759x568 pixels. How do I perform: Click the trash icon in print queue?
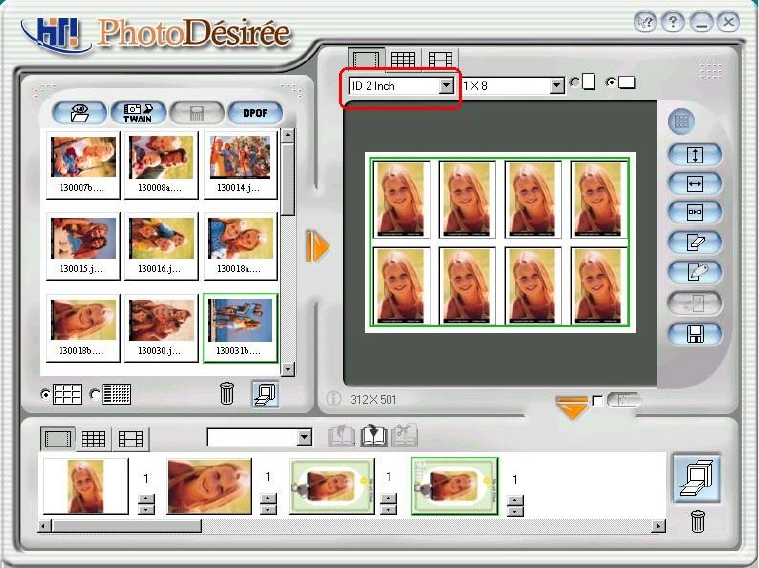[x=698, y=521]
